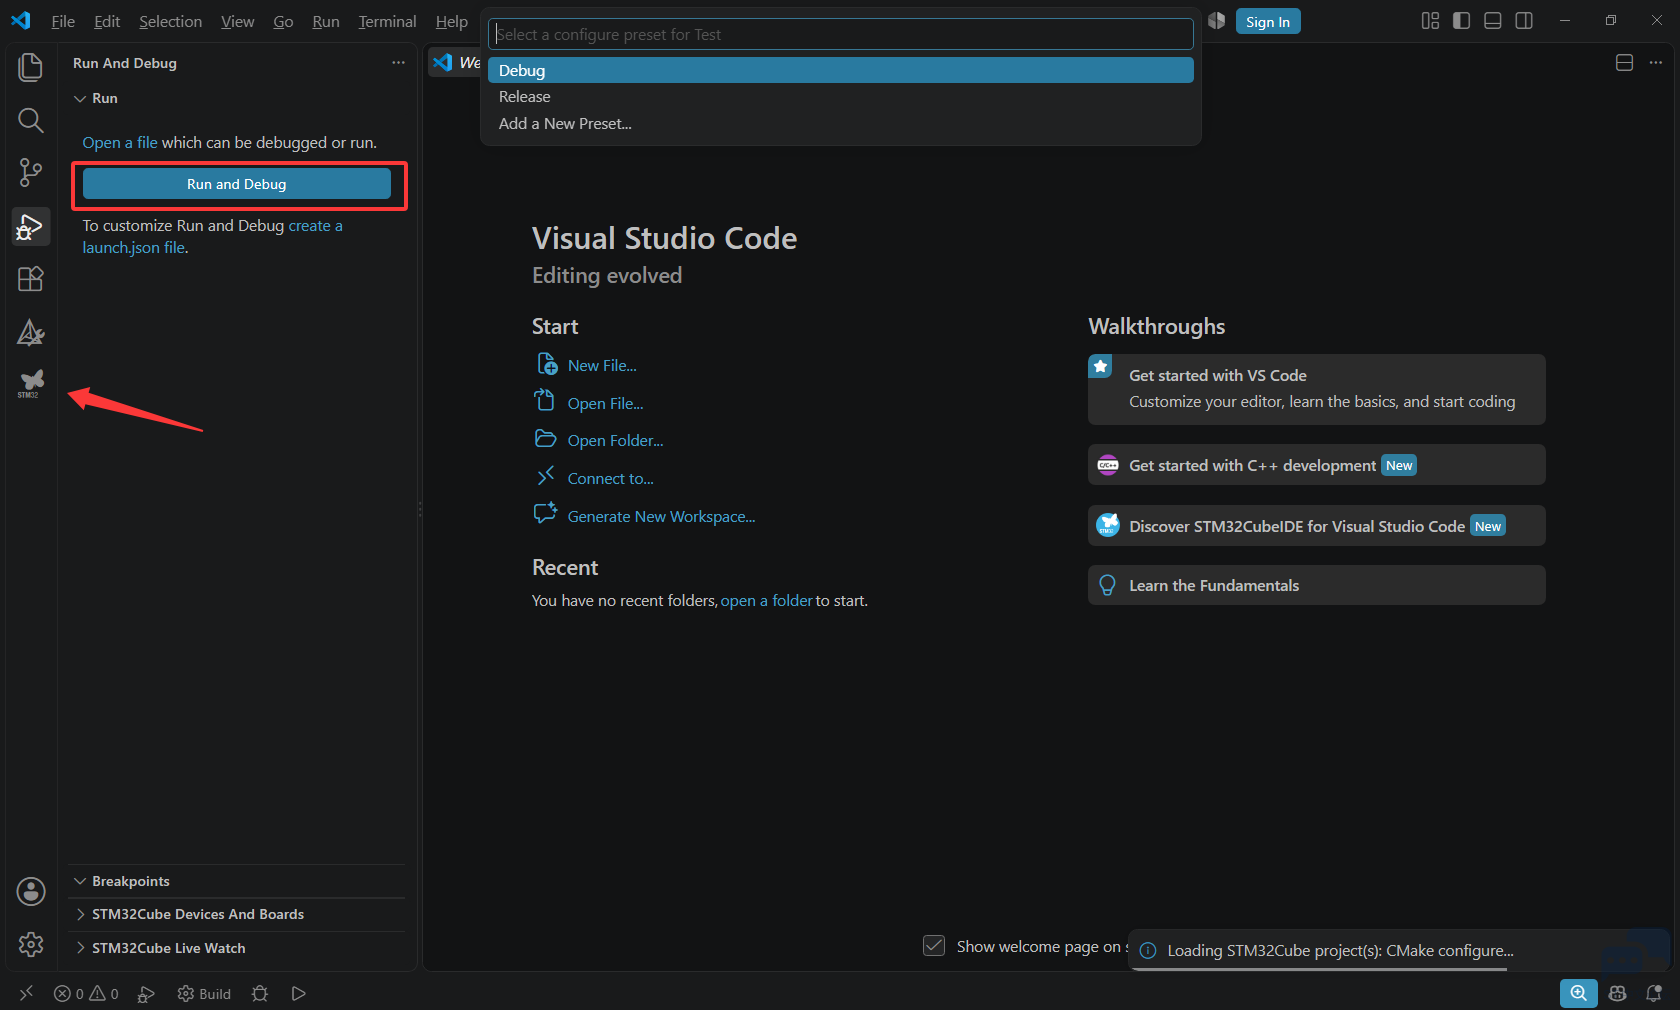Toggle the primary side bar
The image size is (1680, 1010).
point(1461,21)
